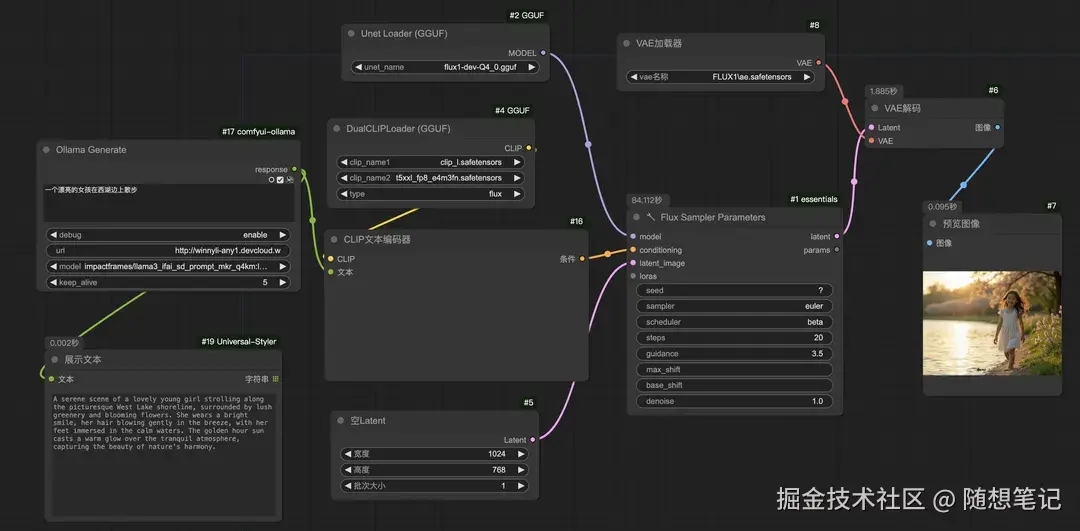Image resolution: width=1080 pixels, height=531 pixels.
Task: Open the type selector showing flux
Action: pyautogui.click(x=430, y=194)
